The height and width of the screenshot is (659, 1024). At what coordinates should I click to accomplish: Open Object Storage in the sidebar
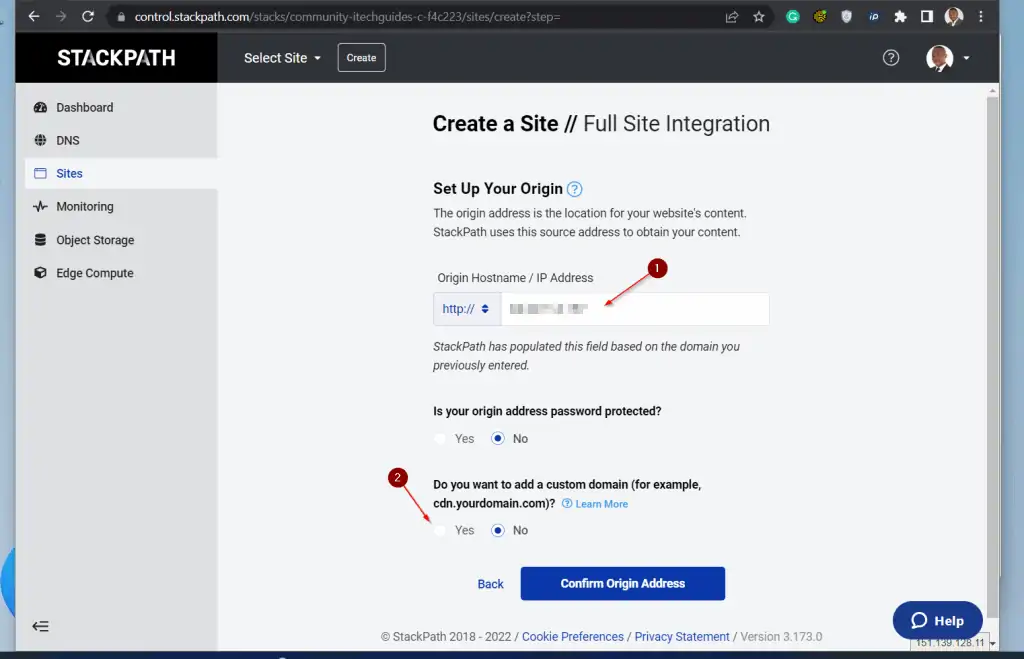[x=95, y=240]
